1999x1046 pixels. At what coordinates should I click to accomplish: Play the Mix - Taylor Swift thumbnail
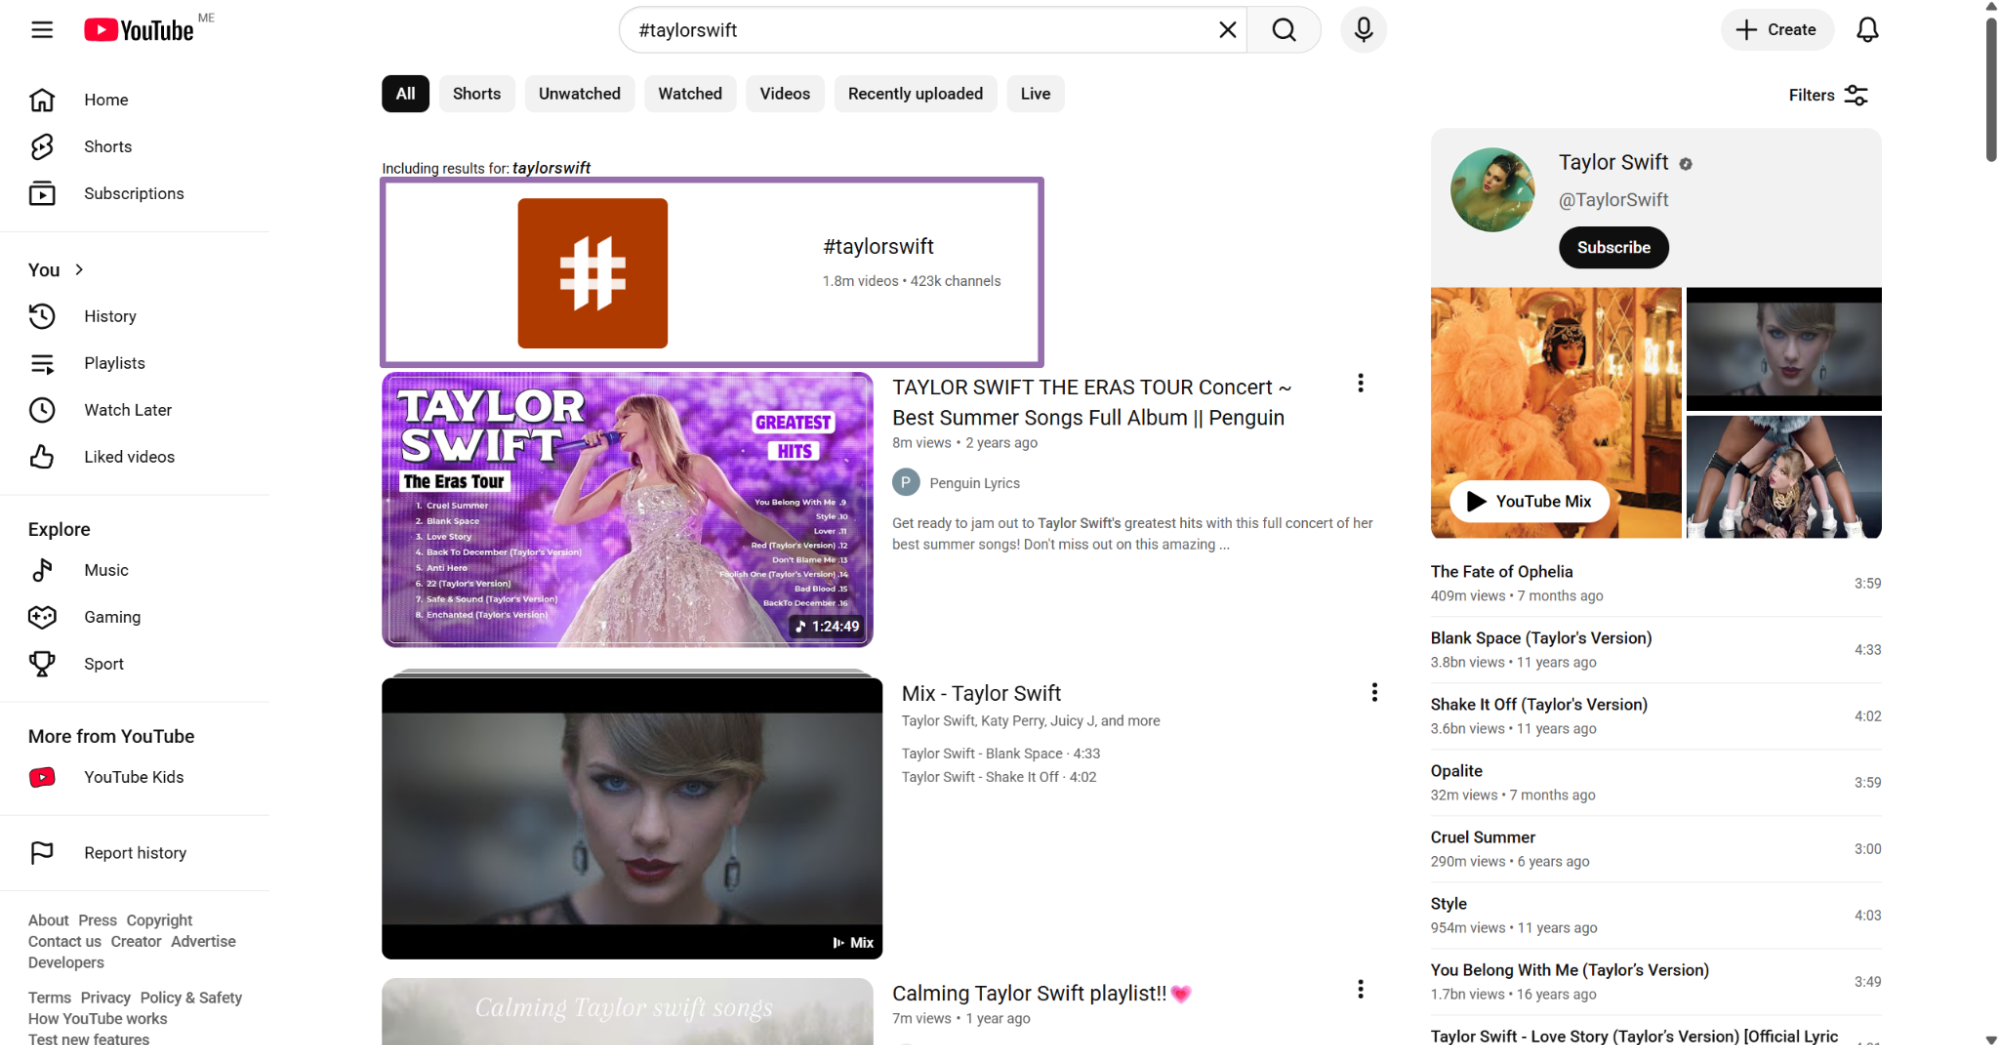[632, 818]
